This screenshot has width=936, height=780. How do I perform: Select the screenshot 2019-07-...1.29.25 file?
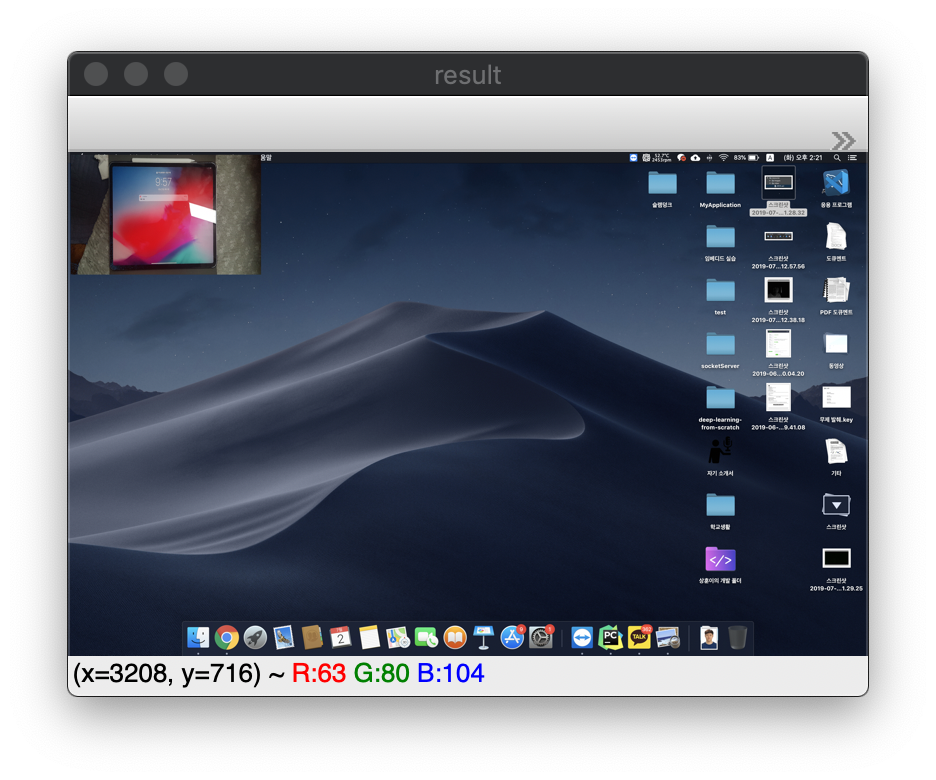[x=836, y=569]
